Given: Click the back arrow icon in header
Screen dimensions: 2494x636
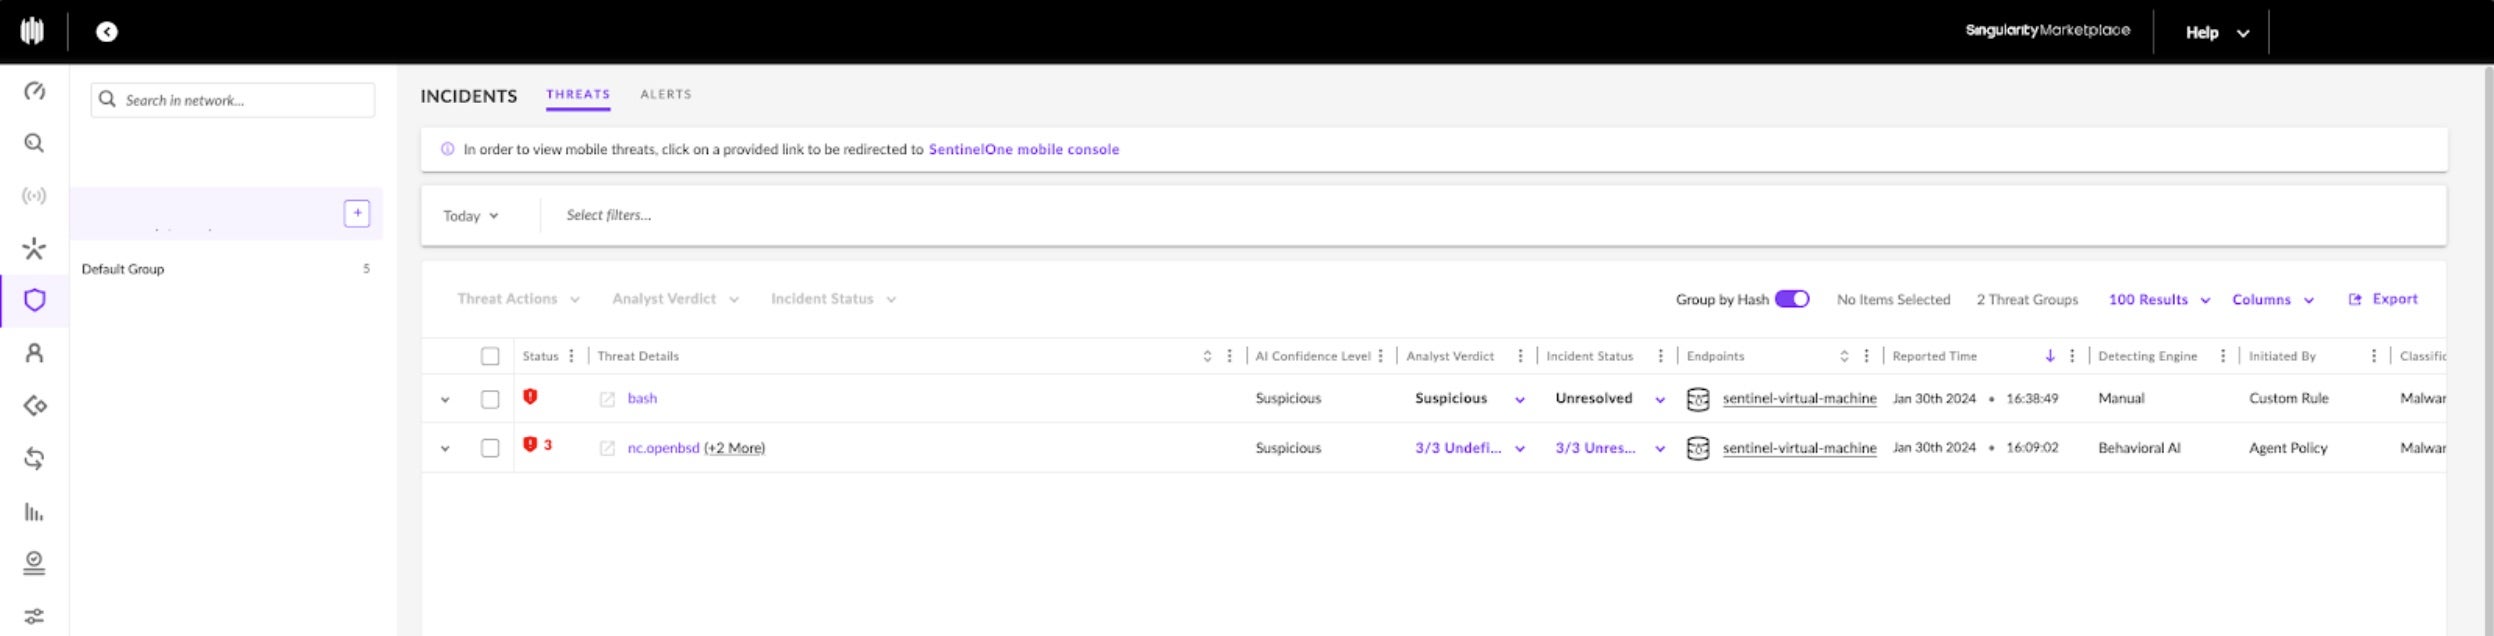Looking at the screenshot, I should pos(107,32).
